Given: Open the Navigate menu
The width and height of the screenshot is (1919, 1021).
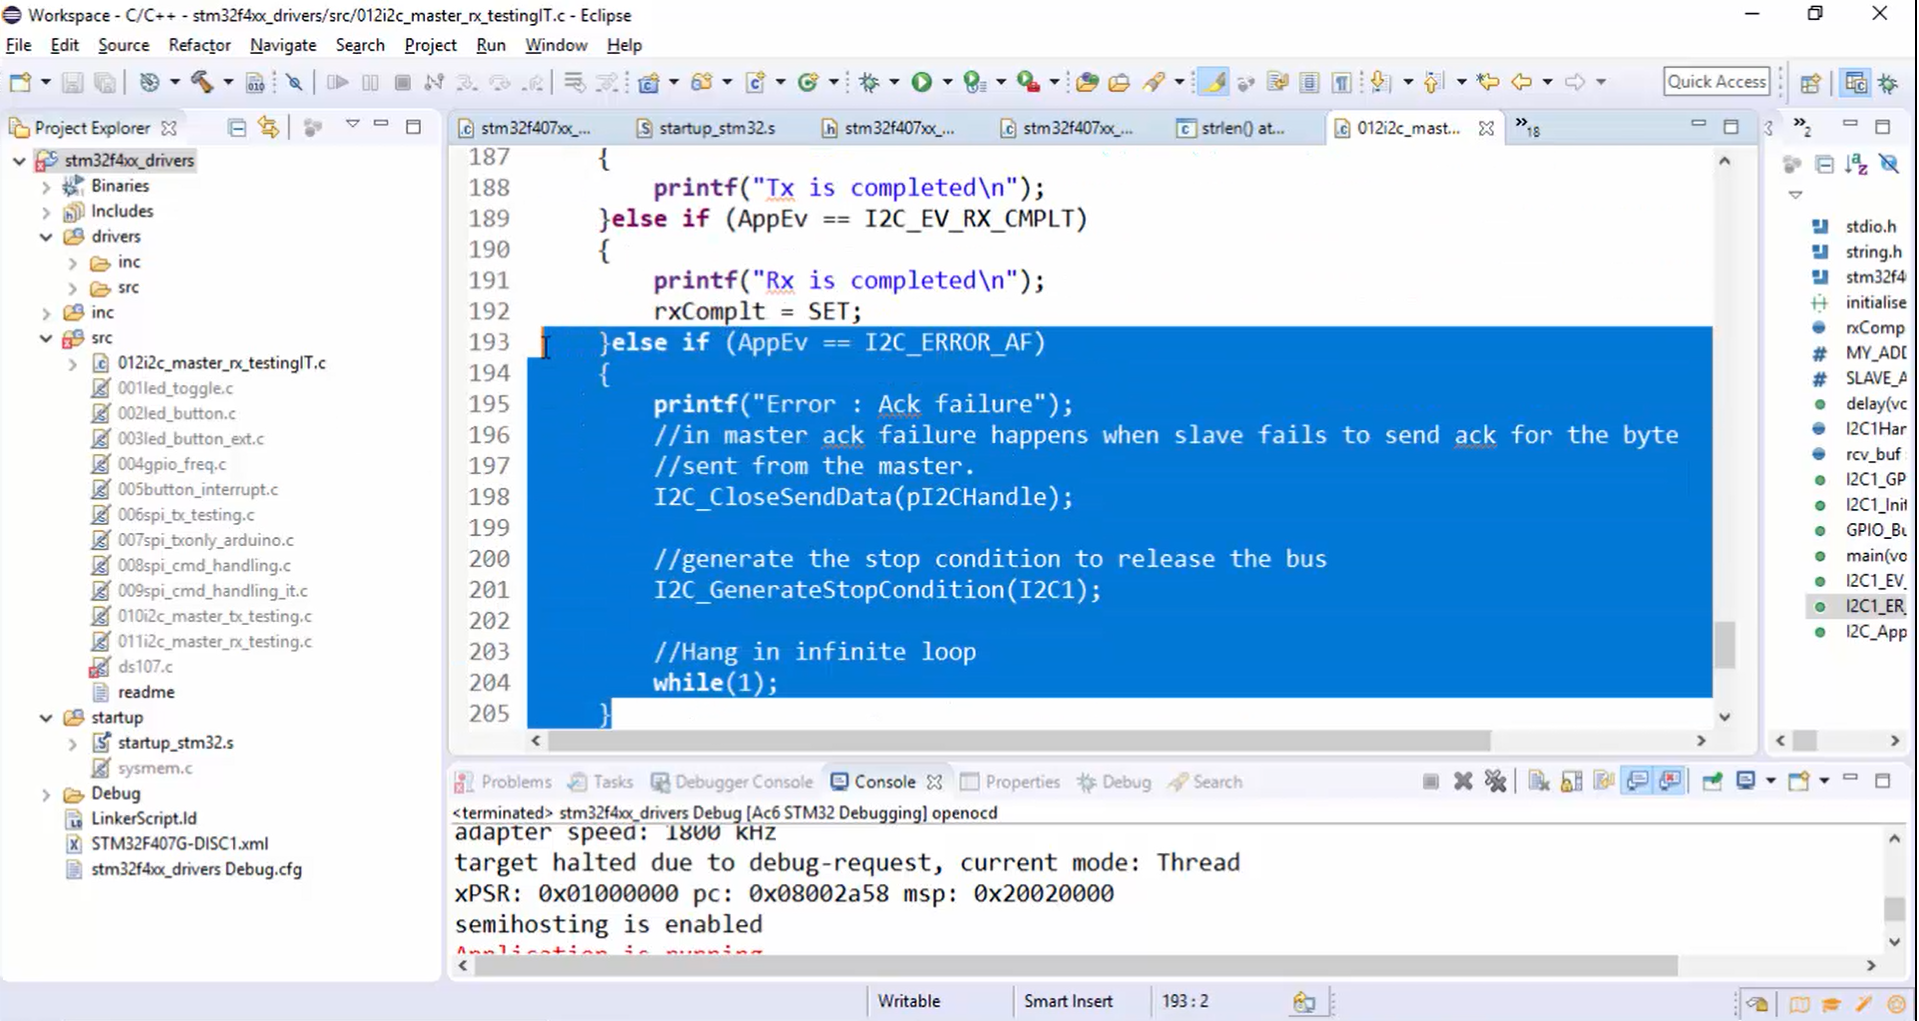Looking at the screenshot, I should click(283, 45).
